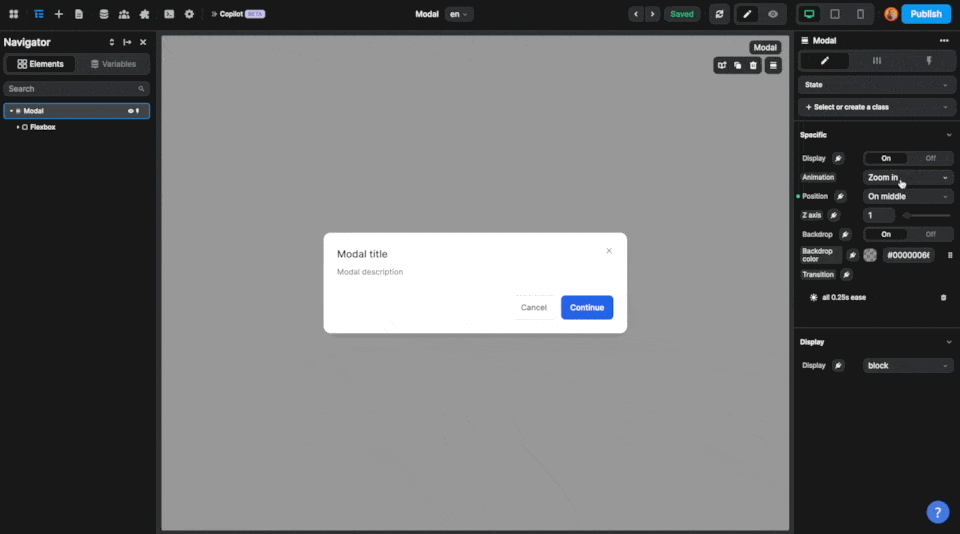The width and height of the screenshot is (960, 534).
Task: Select desktop breakpoint view
Action: click(809, 14)
